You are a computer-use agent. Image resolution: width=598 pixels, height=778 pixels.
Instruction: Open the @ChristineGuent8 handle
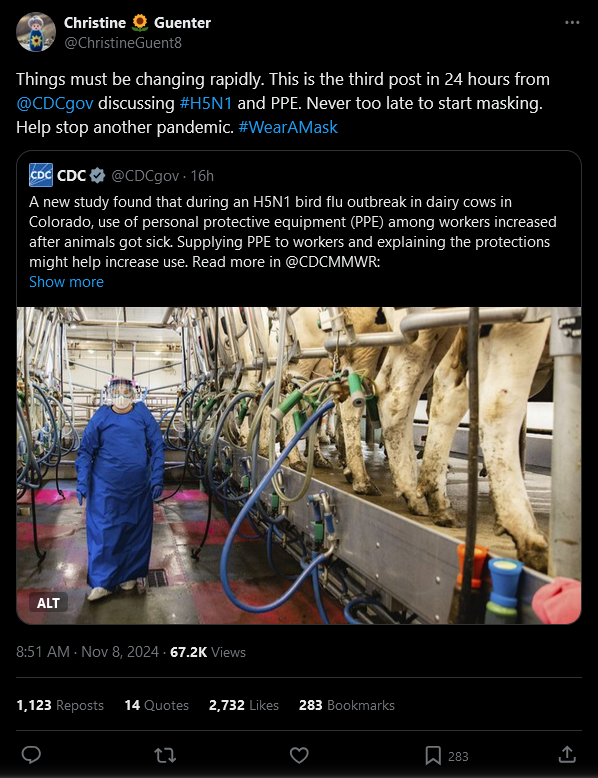tap(123, 43)
